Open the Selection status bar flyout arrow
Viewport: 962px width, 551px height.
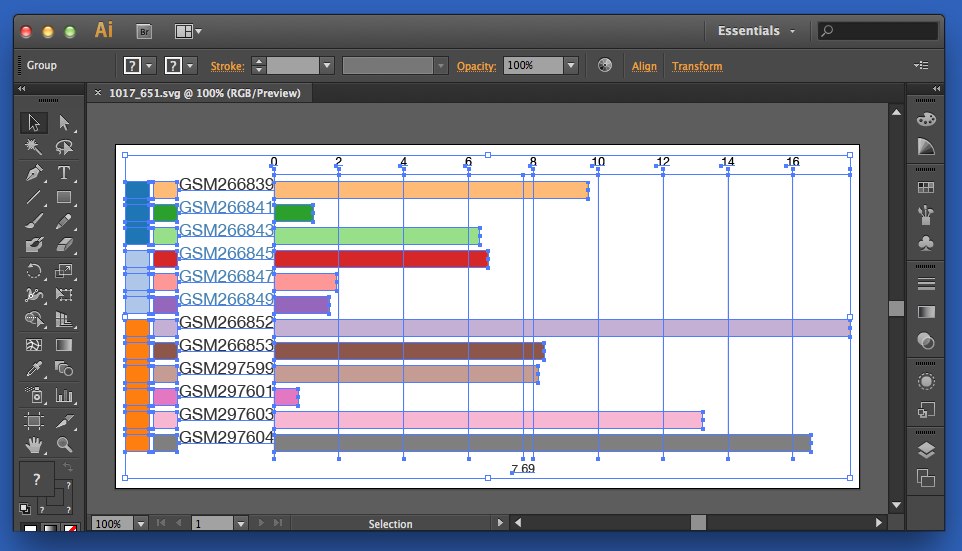[x=500, y=523]
